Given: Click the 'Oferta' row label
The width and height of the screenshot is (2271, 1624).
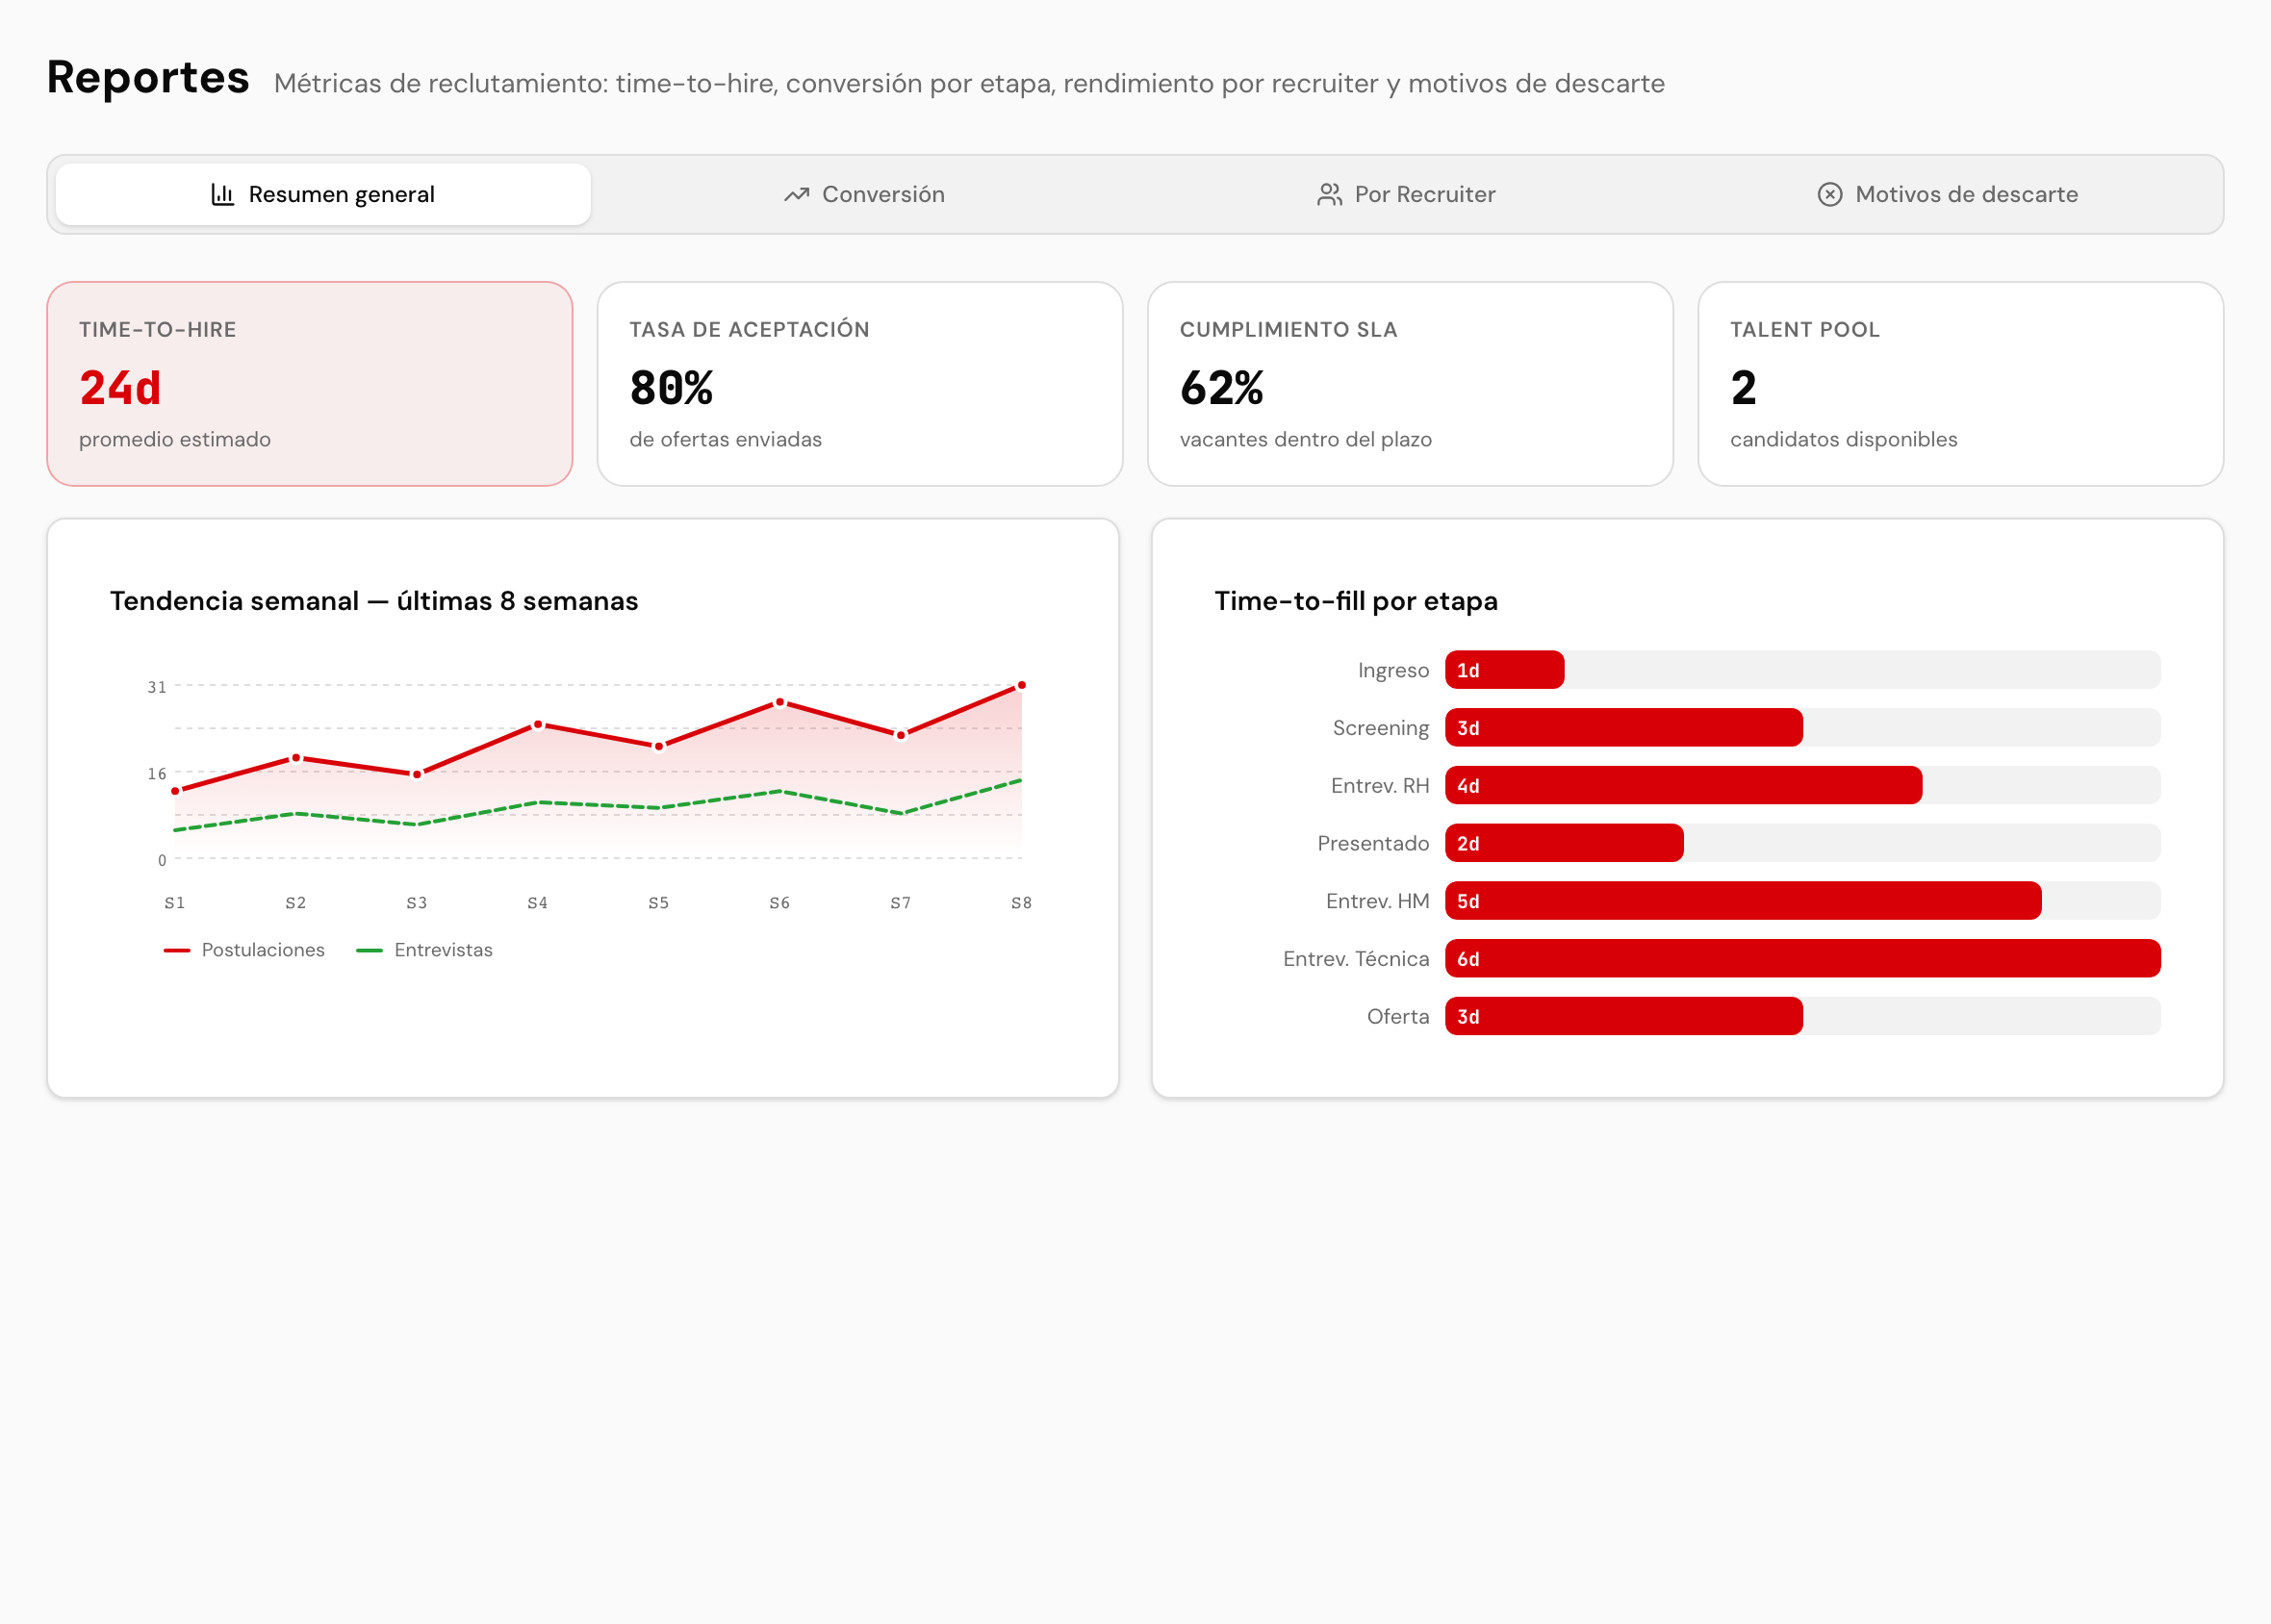Looking at the screenshot, I should pos(1398,1017).
